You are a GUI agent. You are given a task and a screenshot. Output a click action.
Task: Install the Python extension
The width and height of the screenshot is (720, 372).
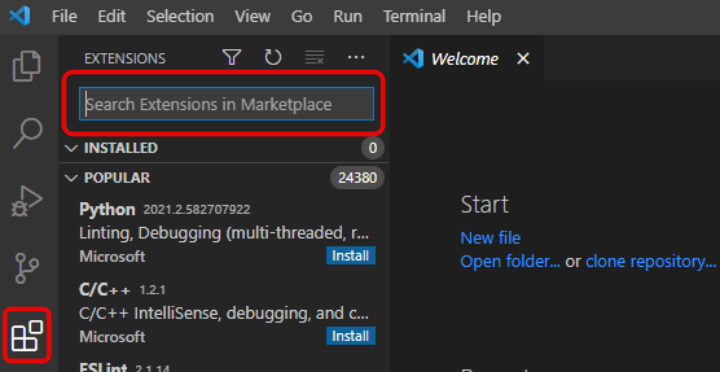tap(351, 255)
